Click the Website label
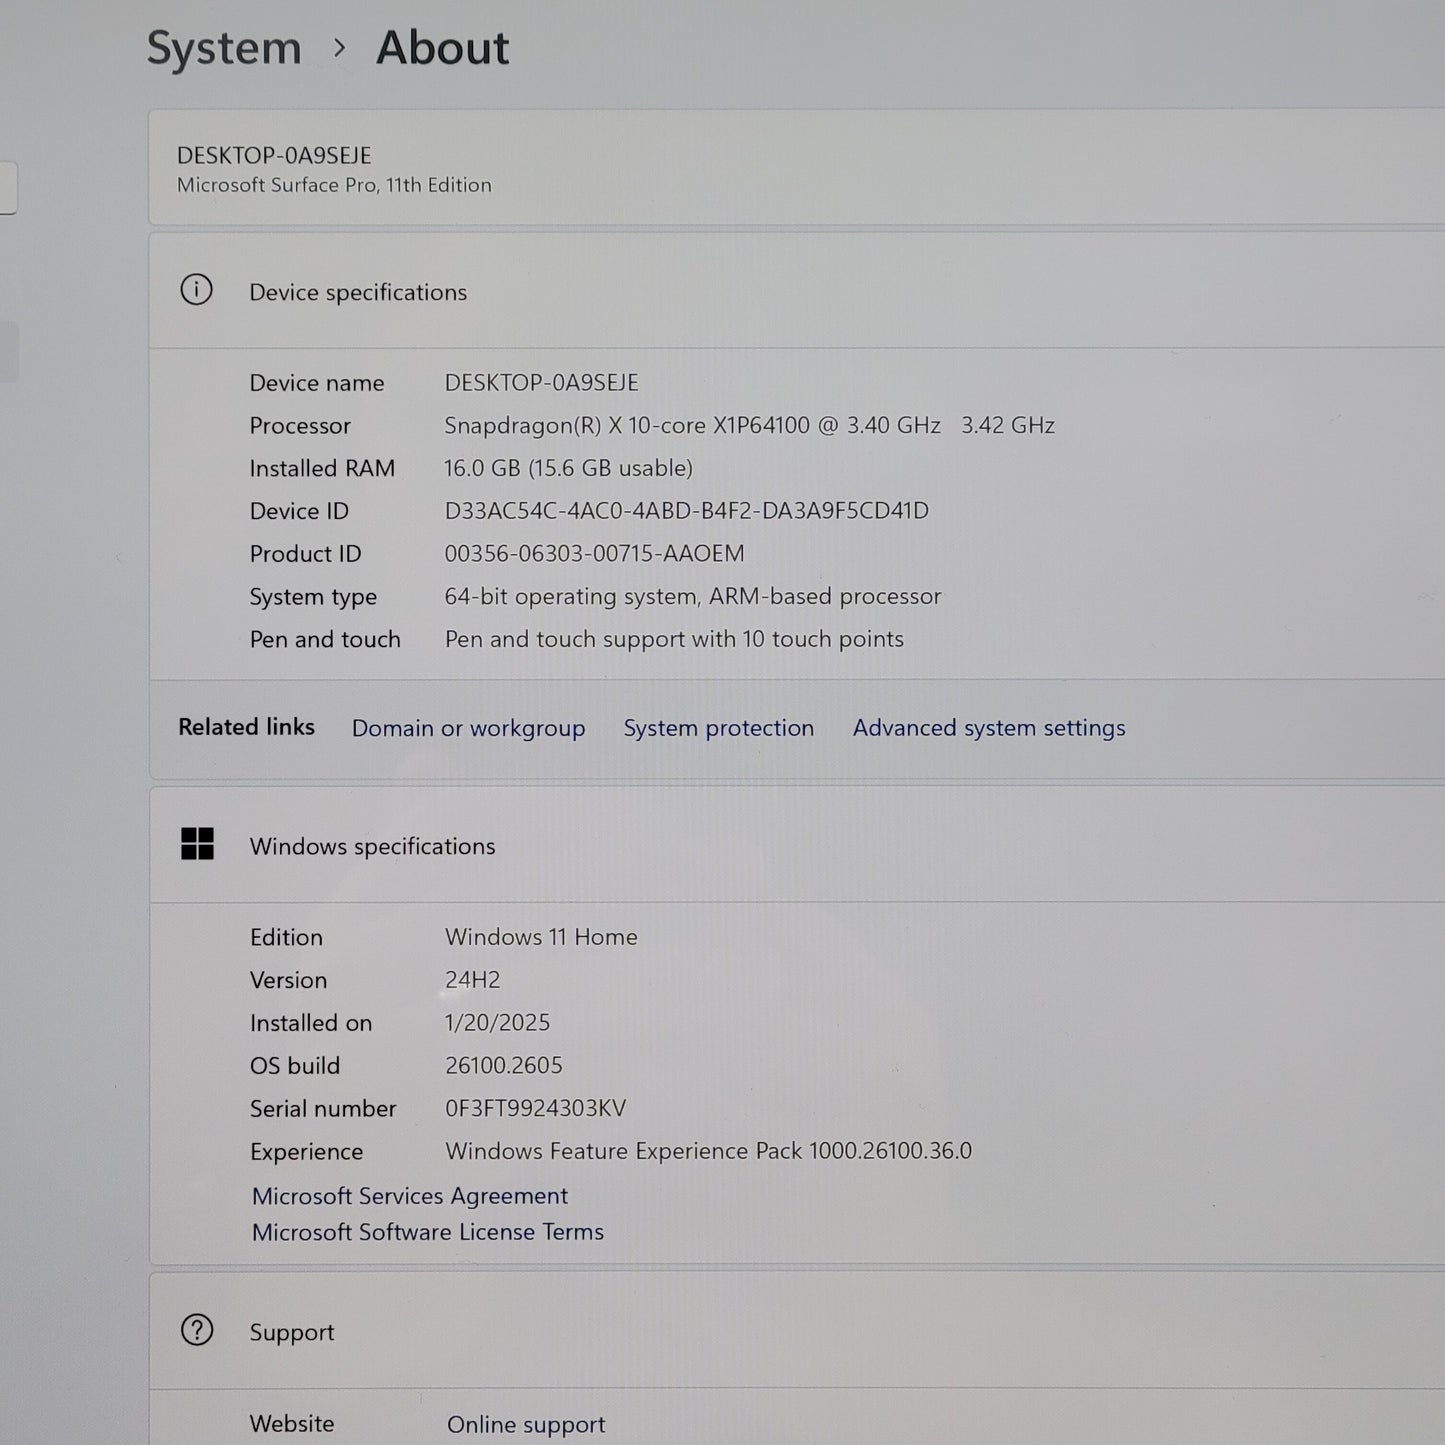 [292, 1423]
